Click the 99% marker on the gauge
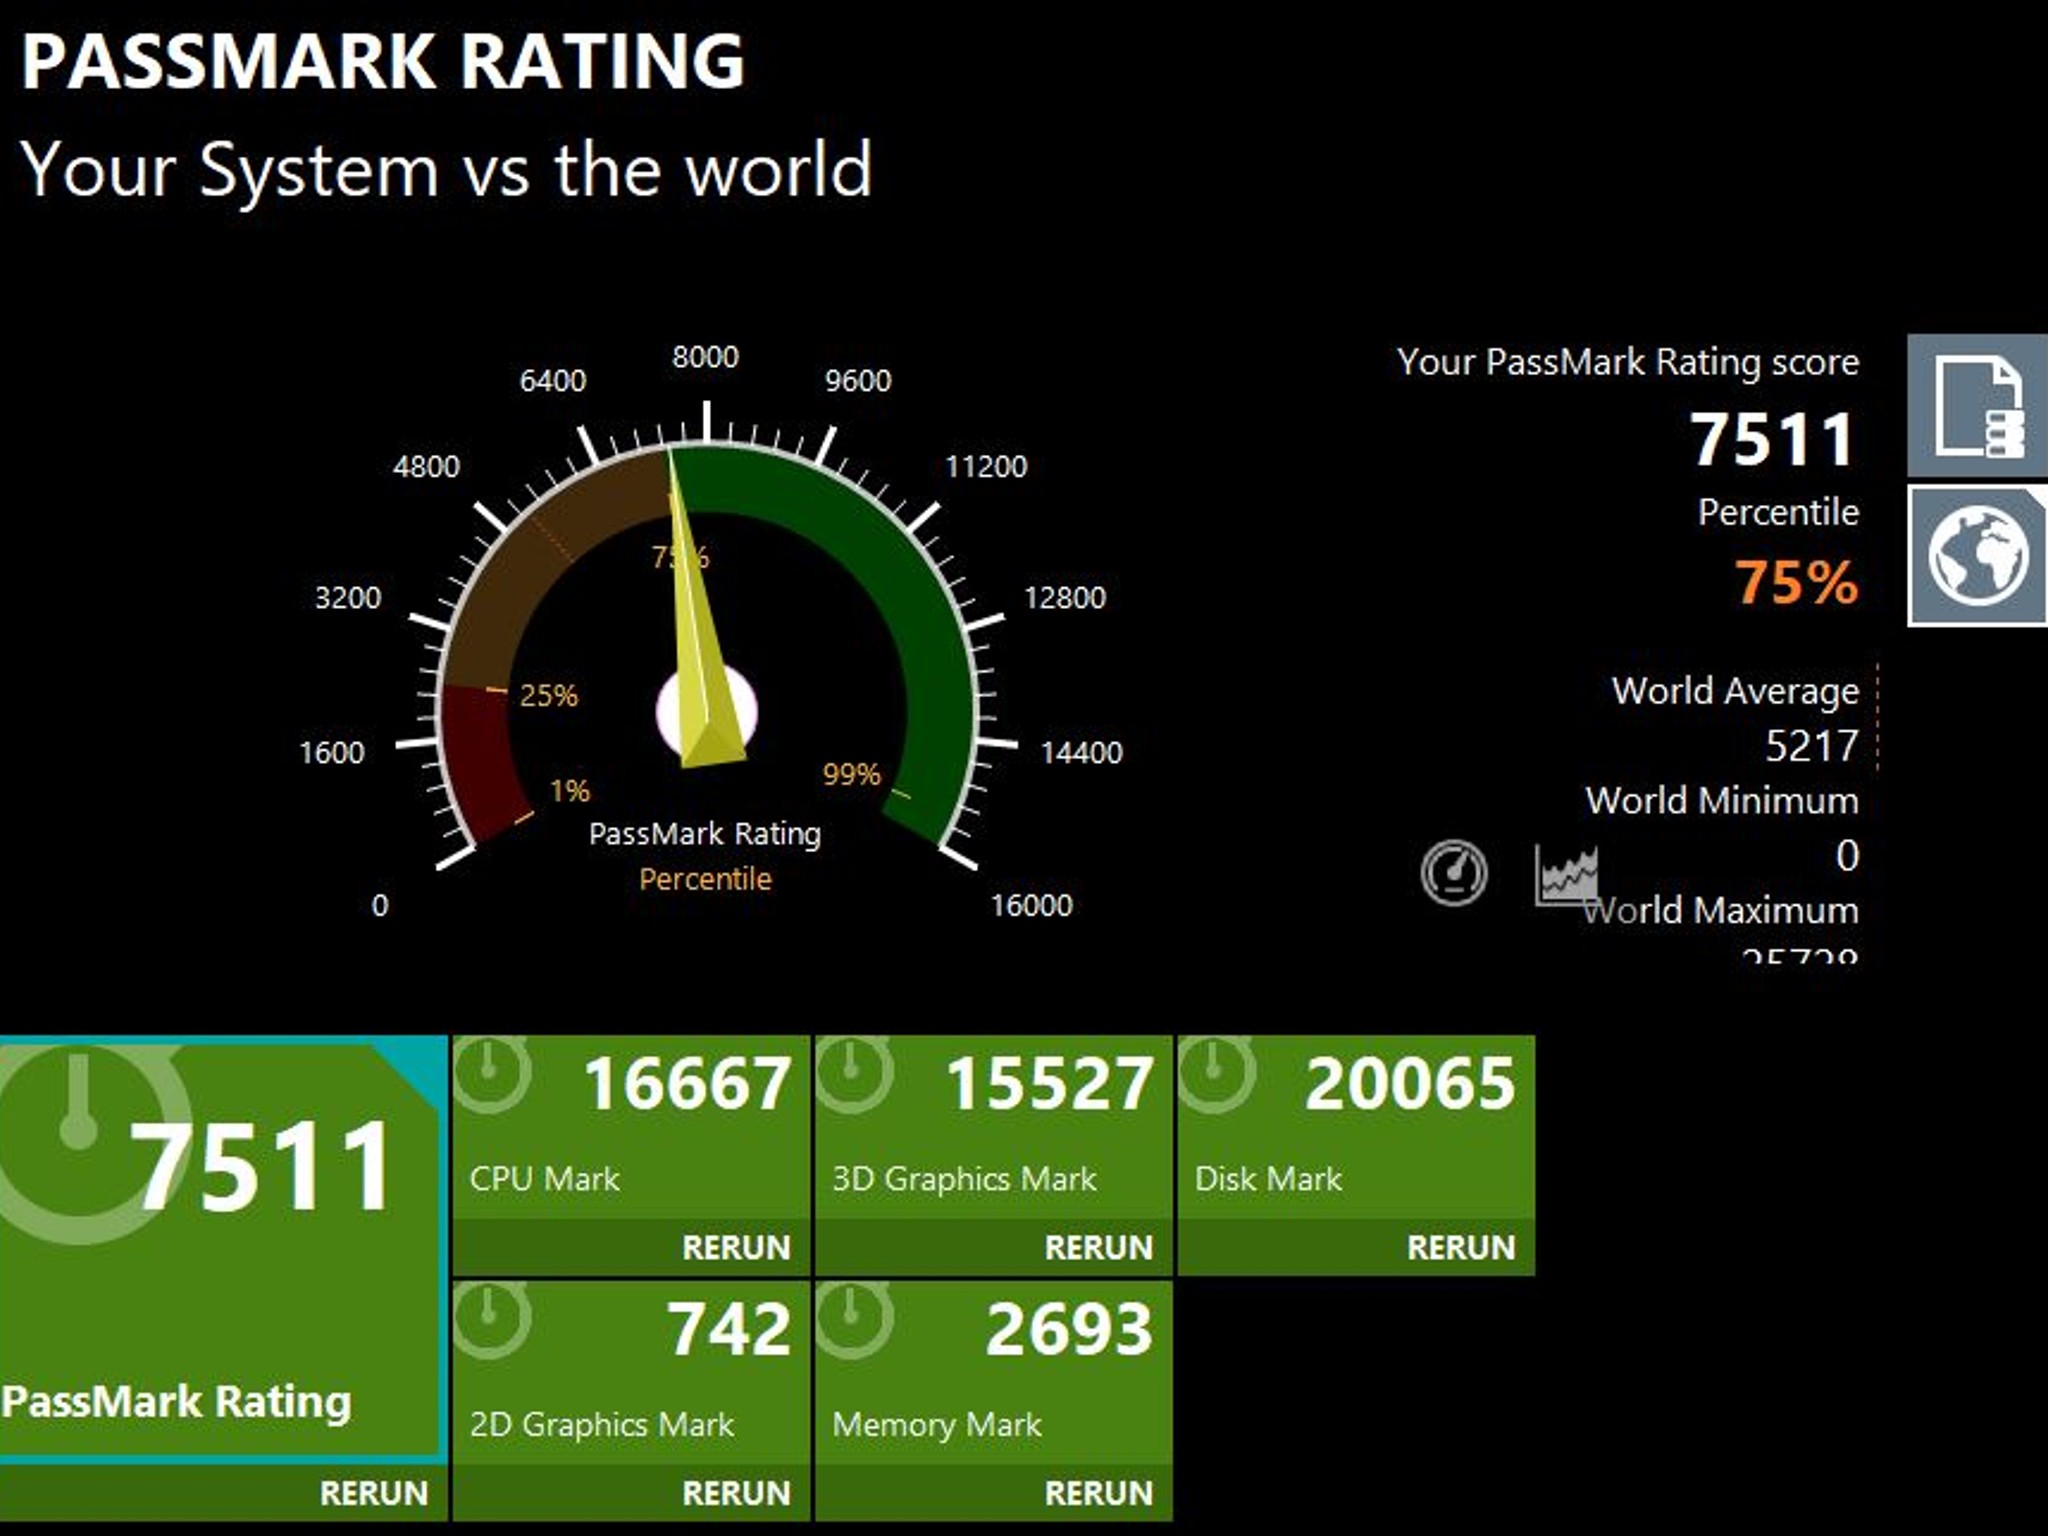The image size is (2048, 1536). click(852, 774)
